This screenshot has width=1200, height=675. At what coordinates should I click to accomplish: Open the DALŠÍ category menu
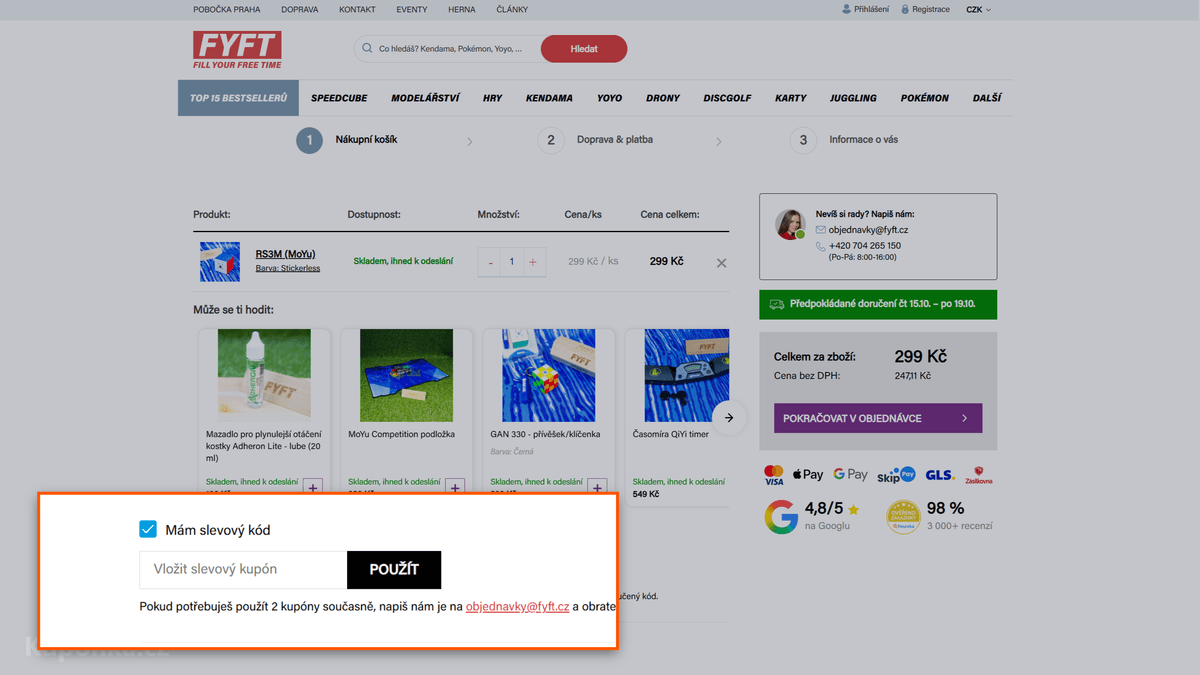click(987, 98)
